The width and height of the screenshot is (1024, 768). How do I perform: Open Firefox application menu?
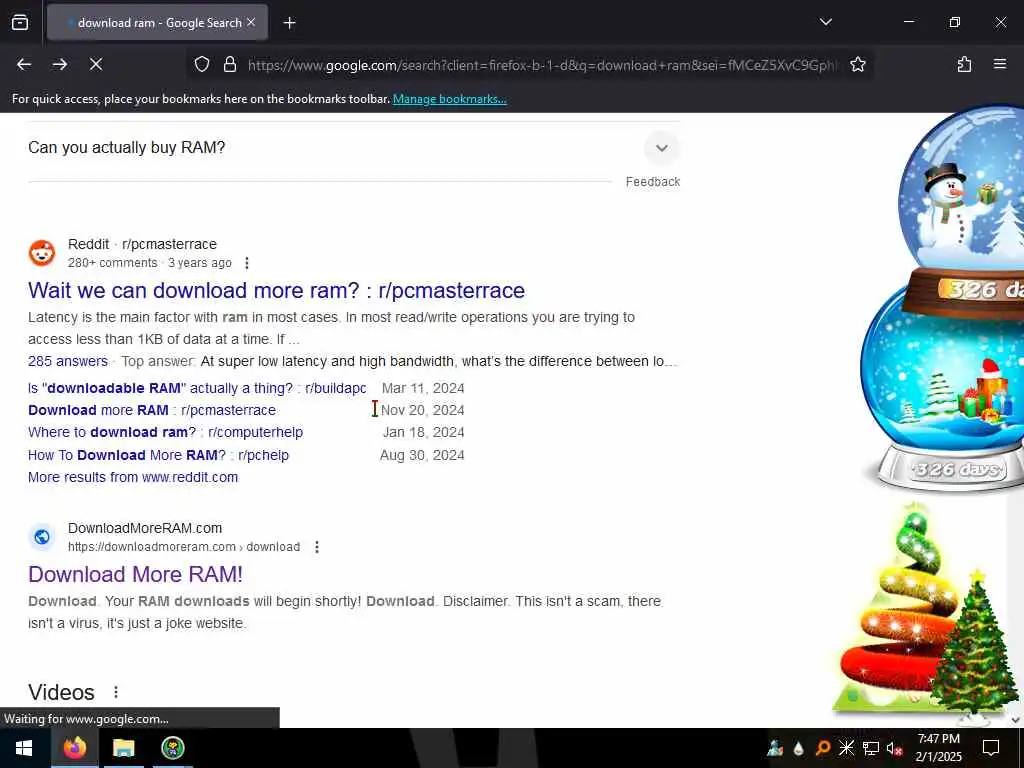(1000, 64)
